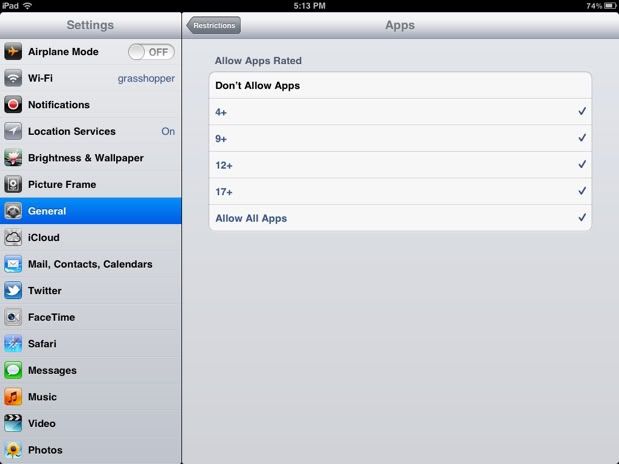This screenshot has width=619, height=464.
Task: Open Location Services showing On
Action: pyautogui.click(x=91, y=131)
